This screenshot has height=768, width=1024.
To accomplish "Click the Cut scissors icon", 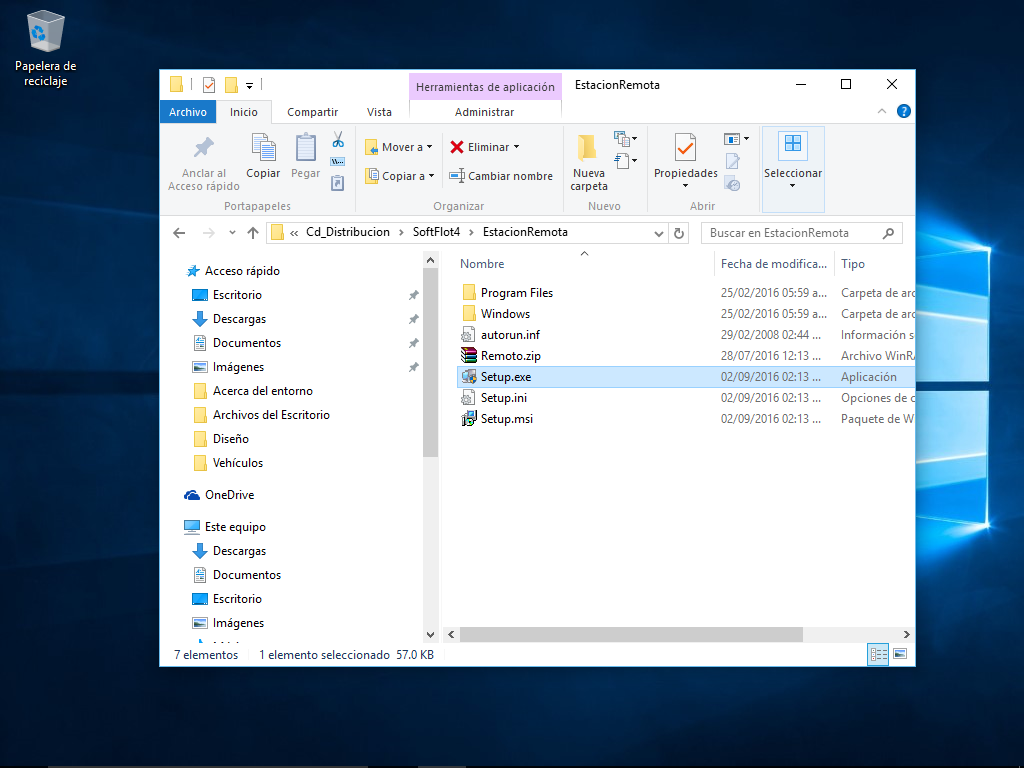I will [x=338, y=140].
